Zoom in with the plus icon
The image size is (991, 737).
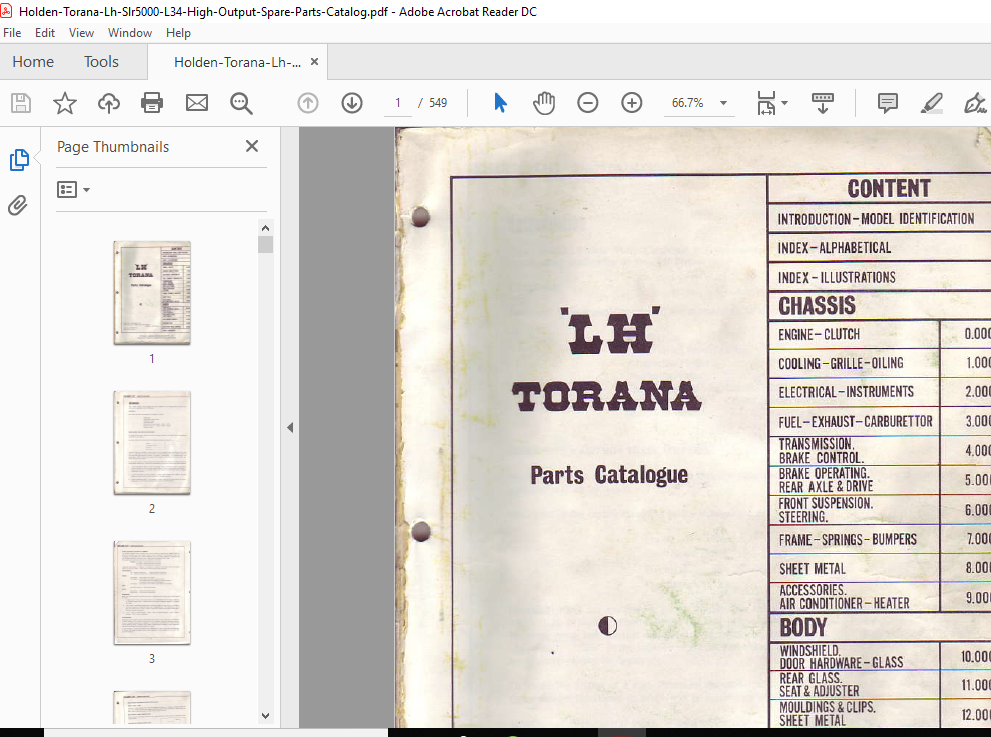(632, 102)
